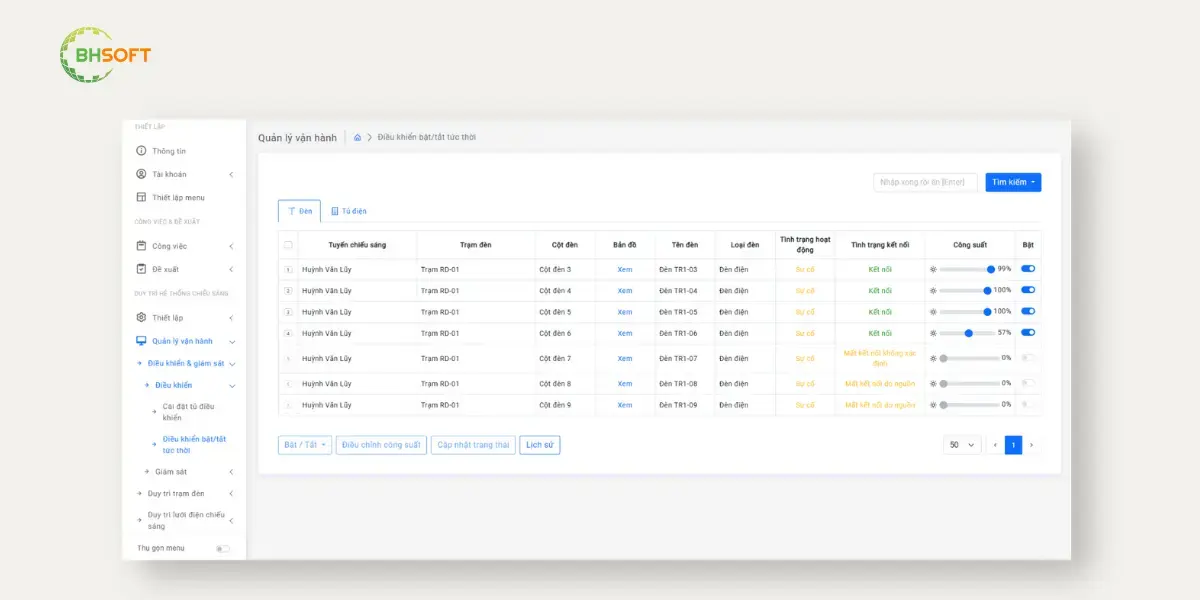Click the home icon in breadcrumb
Image resolution: width=1200 pixels, height=600 pixels.
(x=357, y=137)
